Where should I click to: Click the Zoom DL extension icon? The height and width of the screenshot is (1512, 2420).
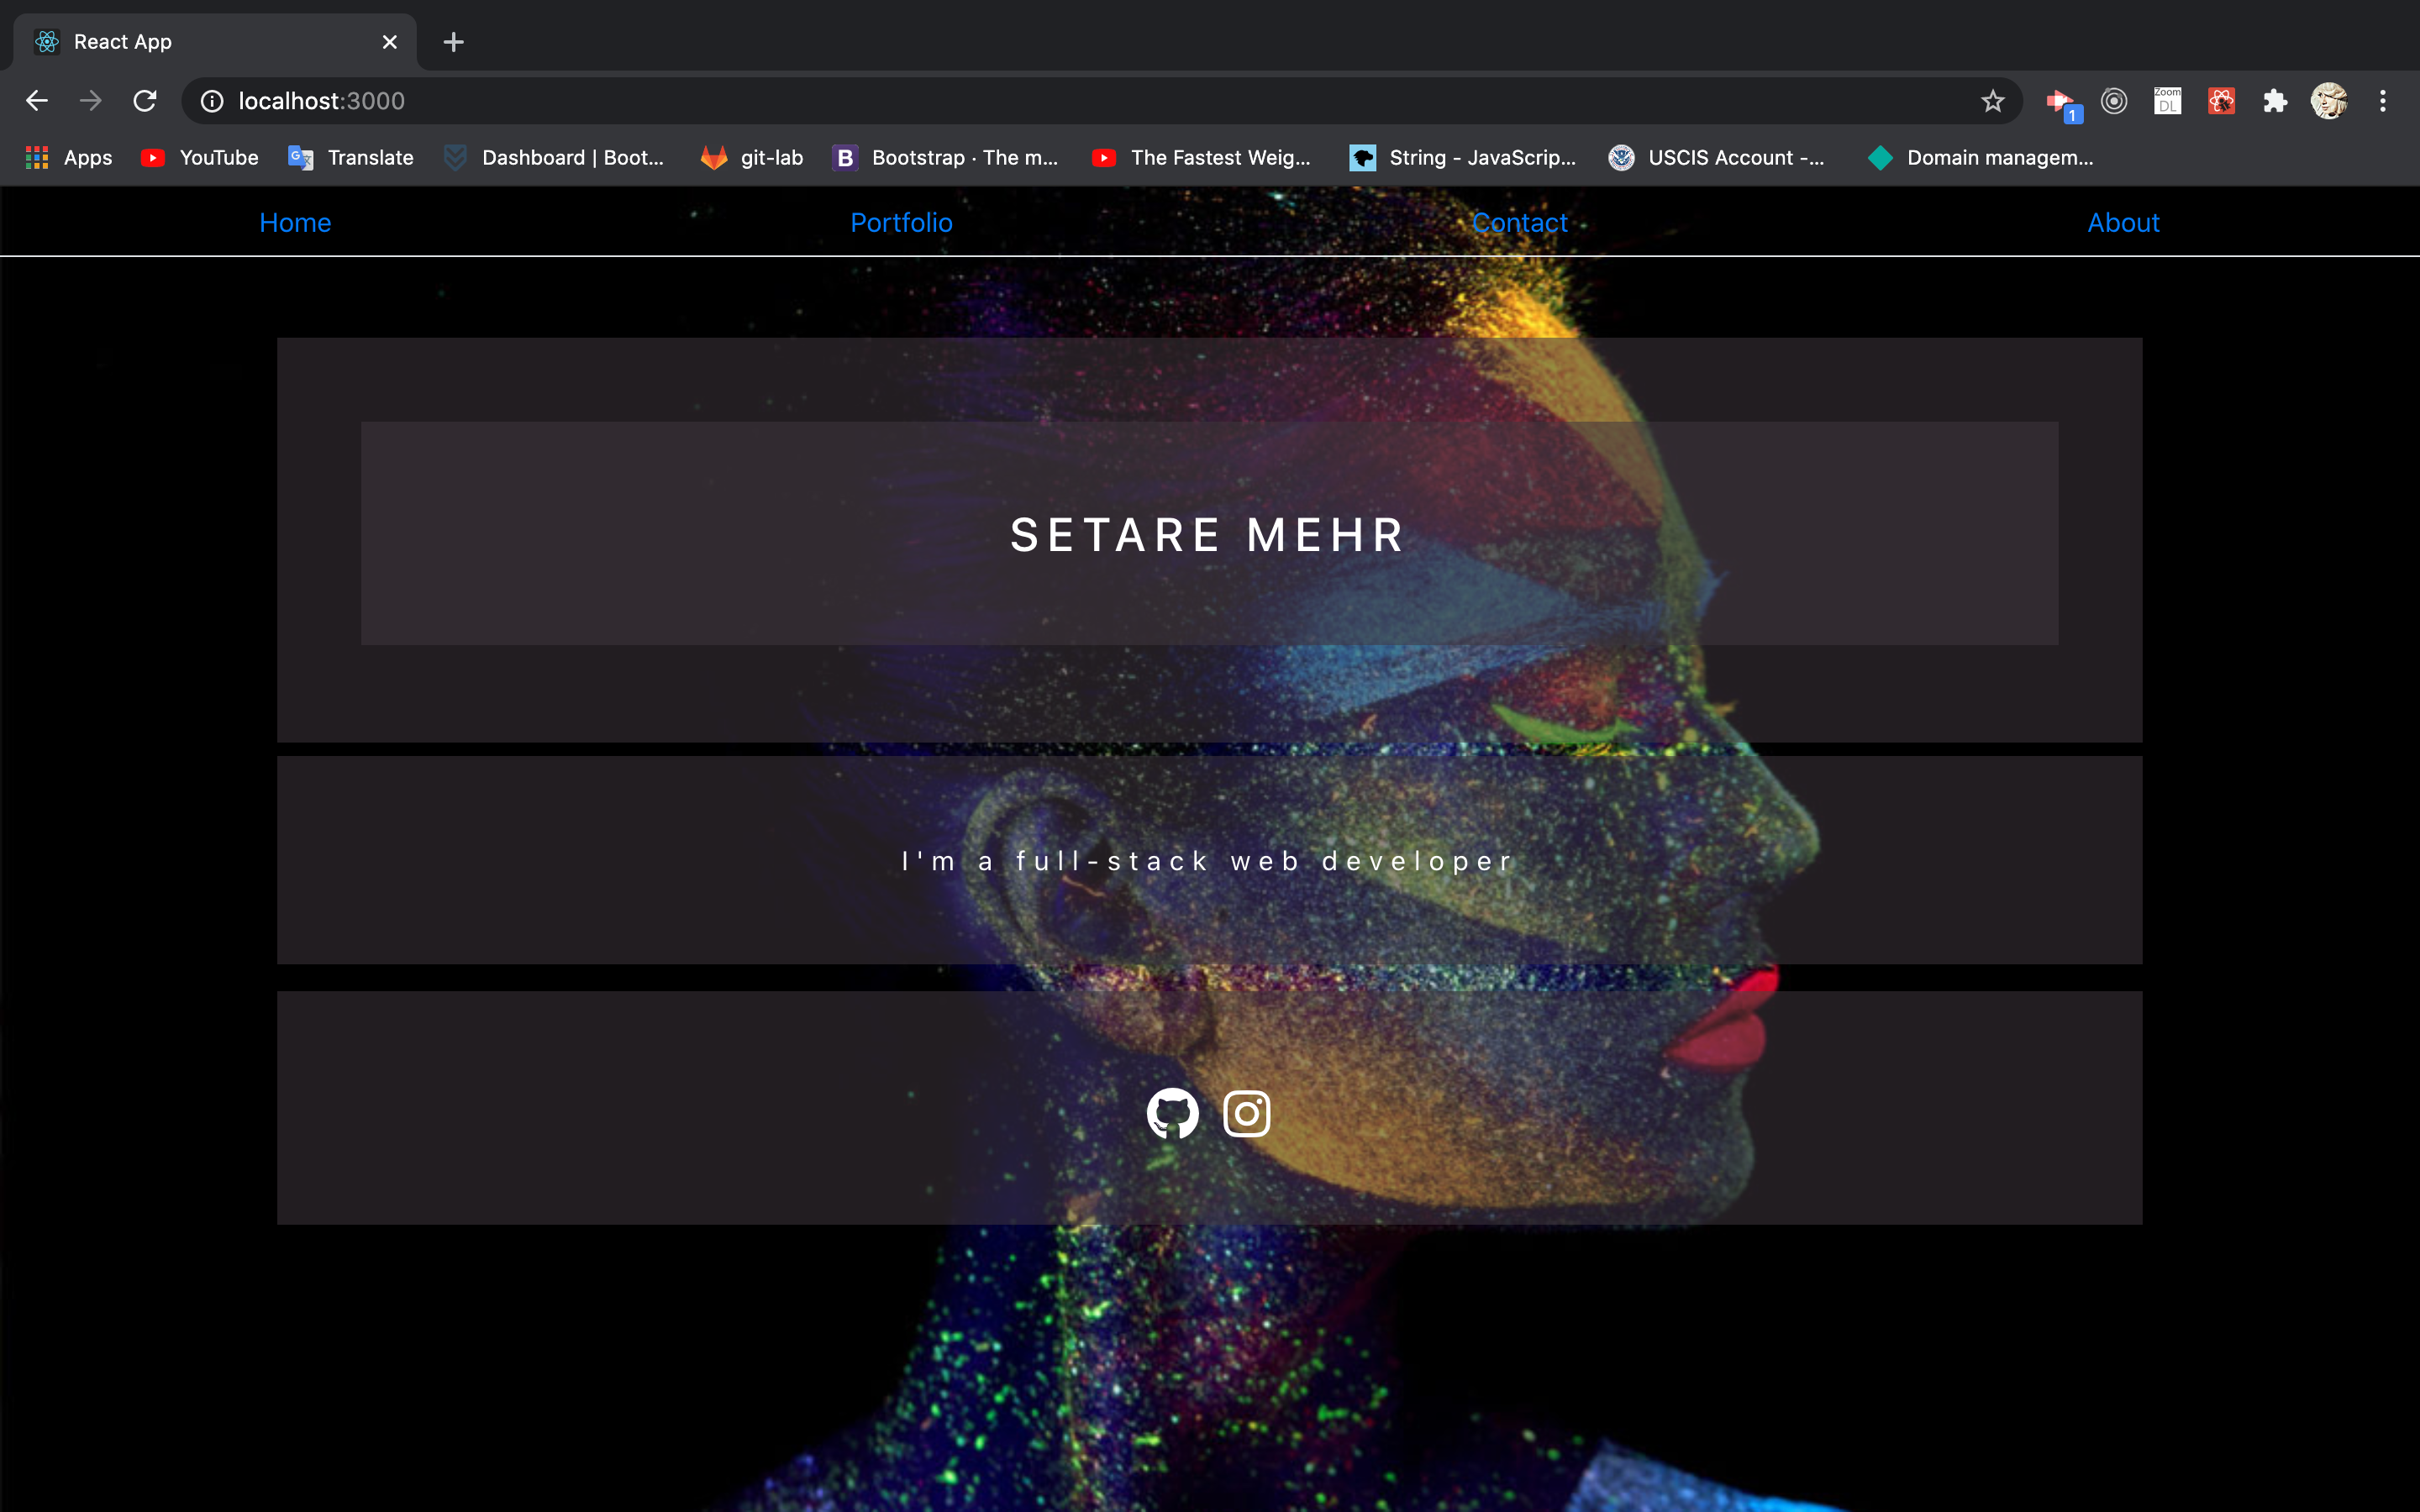[2167, 101]
